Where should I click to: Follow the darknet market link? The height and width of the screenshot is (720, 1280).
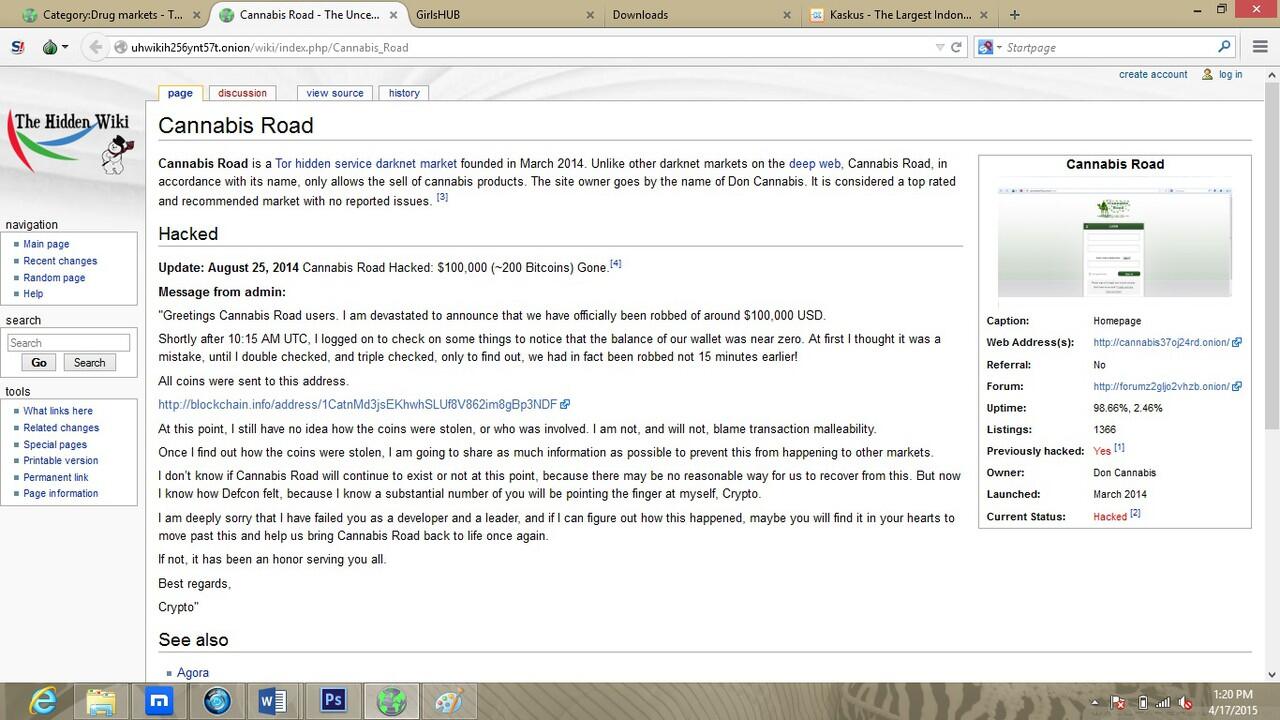tap(416, 164)
